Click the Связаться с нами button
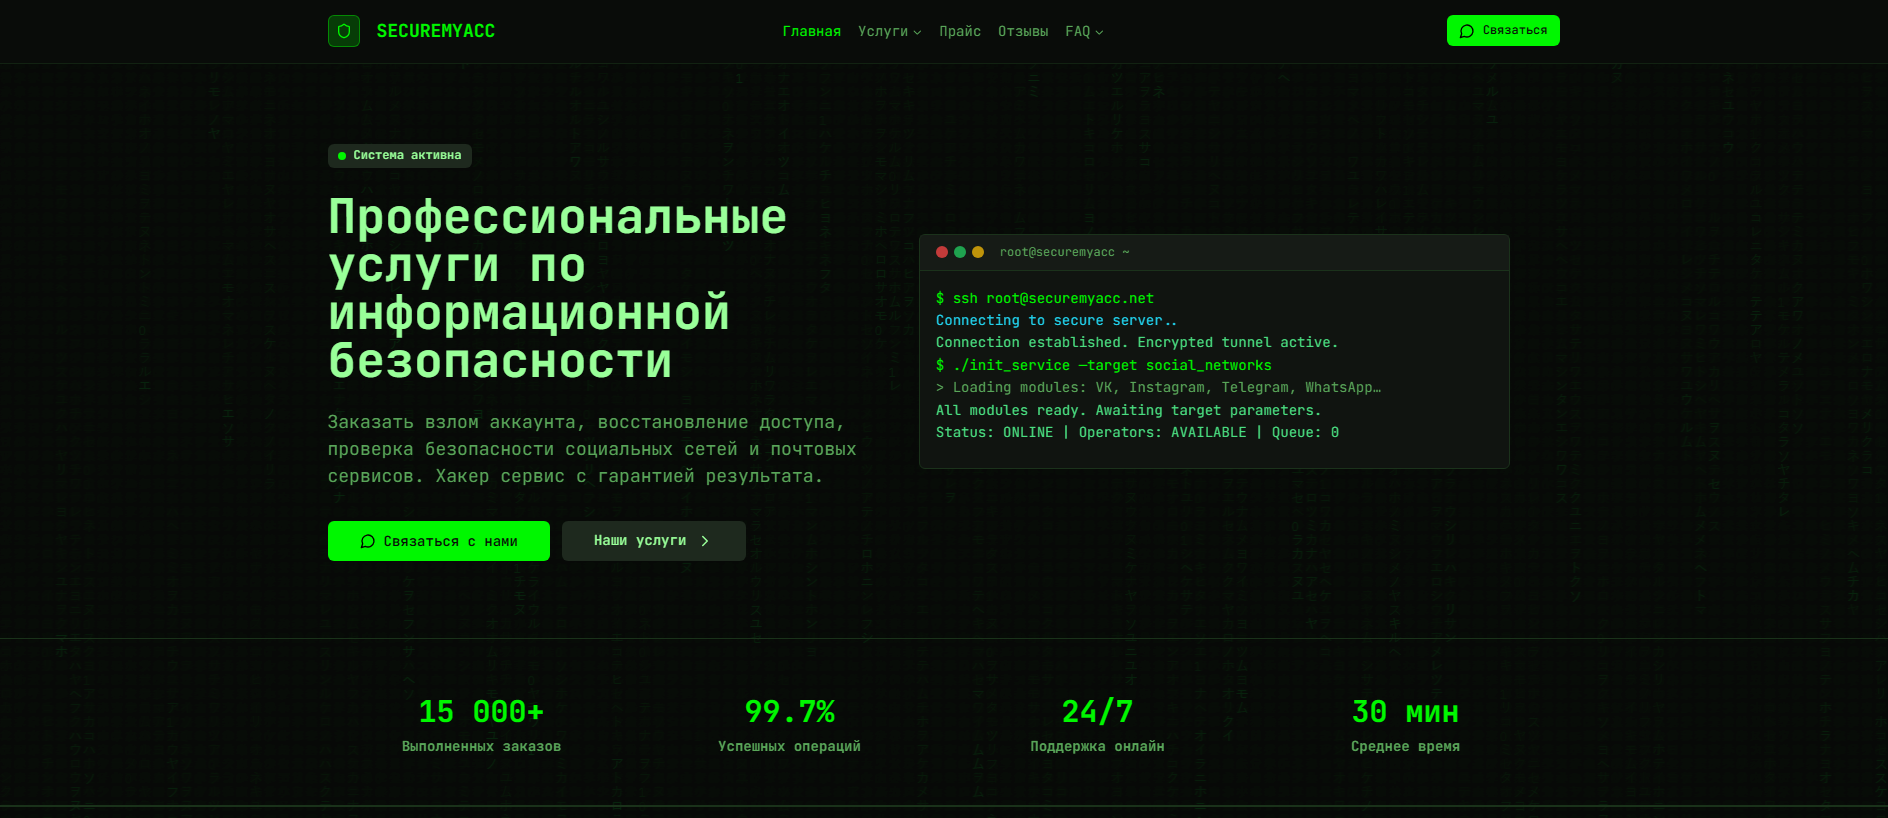 tap(439, 541)
